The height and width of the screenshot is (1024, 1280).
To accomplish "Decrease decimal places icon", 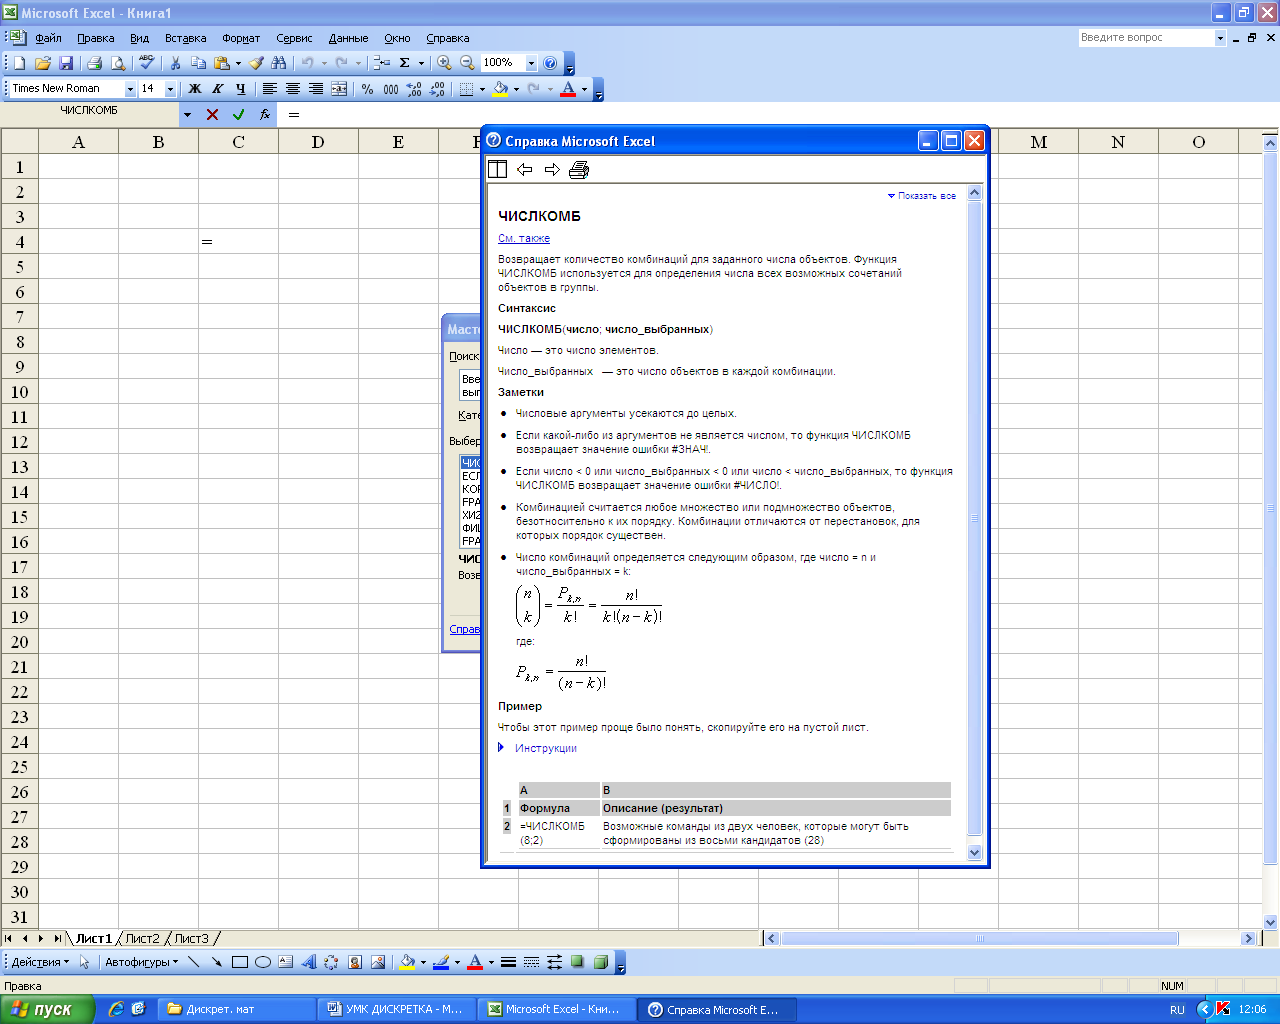I will [x=437, y=89].
